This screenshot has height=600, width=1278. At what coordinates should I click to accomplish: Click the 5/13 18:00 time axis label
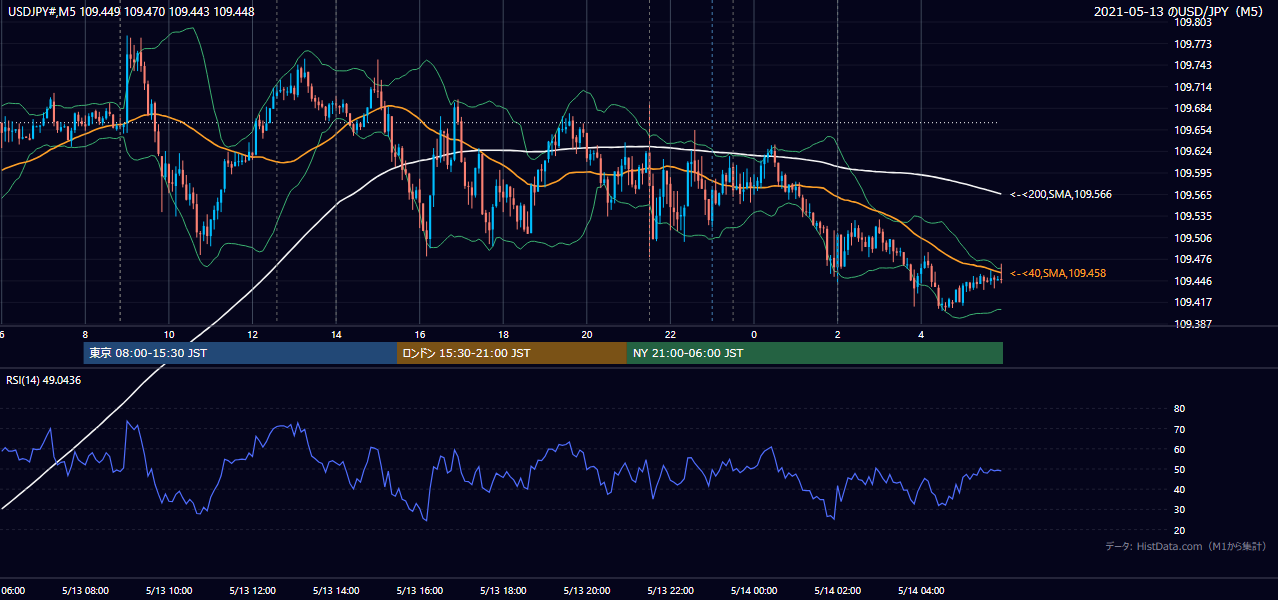pos(503,590)
